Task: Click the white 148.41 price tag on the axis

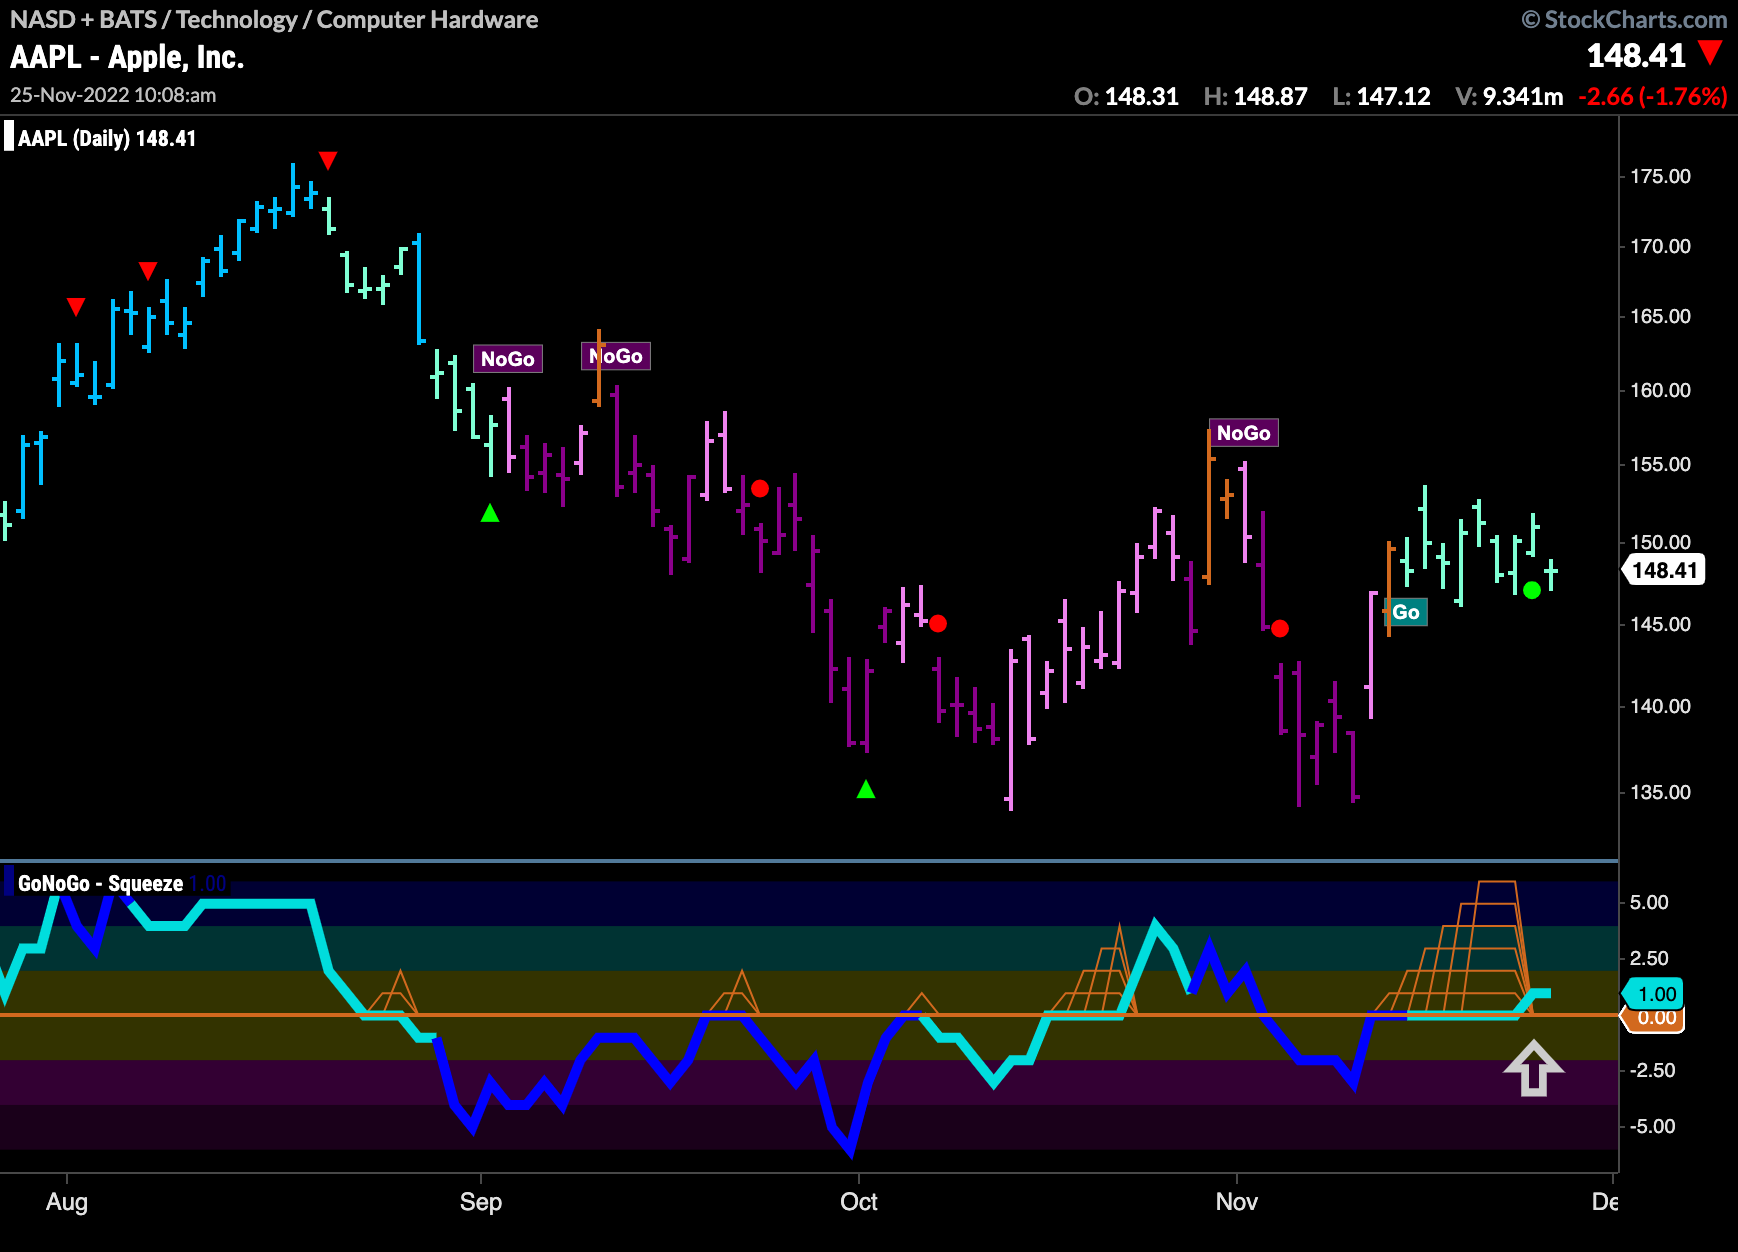Action: (1665, 570)
